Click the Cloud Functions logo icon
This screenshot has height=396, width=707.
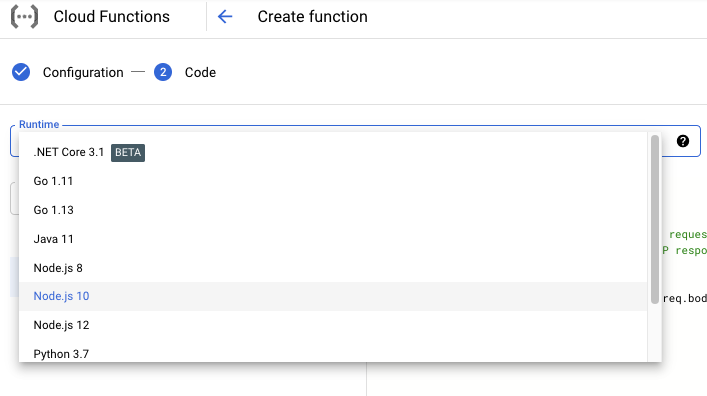24,17
